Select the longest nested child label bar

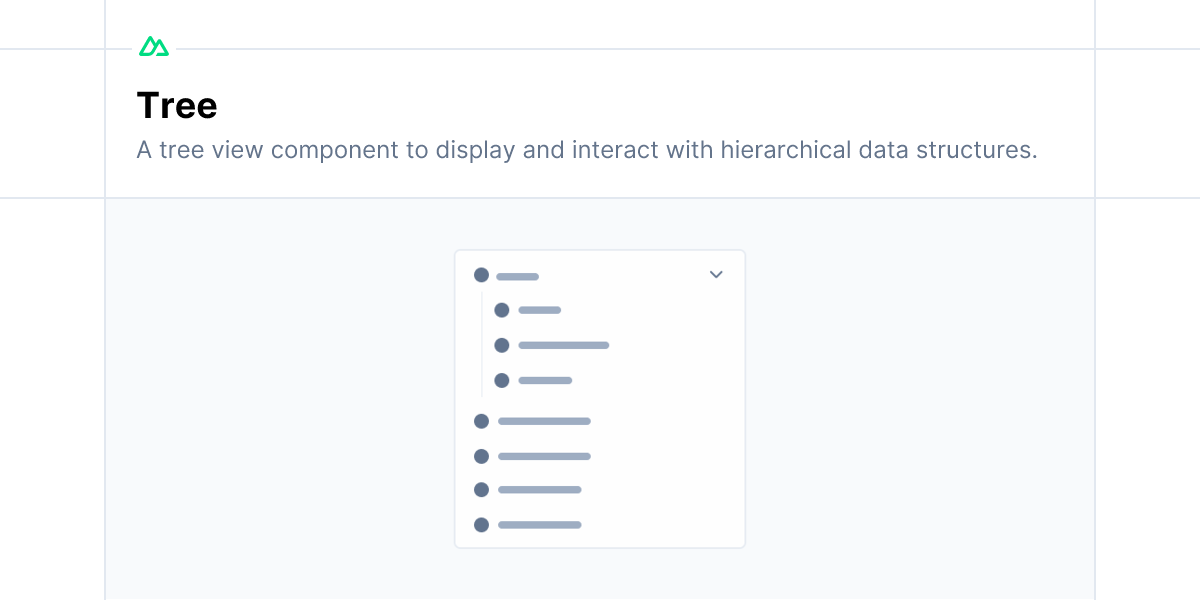564,345
